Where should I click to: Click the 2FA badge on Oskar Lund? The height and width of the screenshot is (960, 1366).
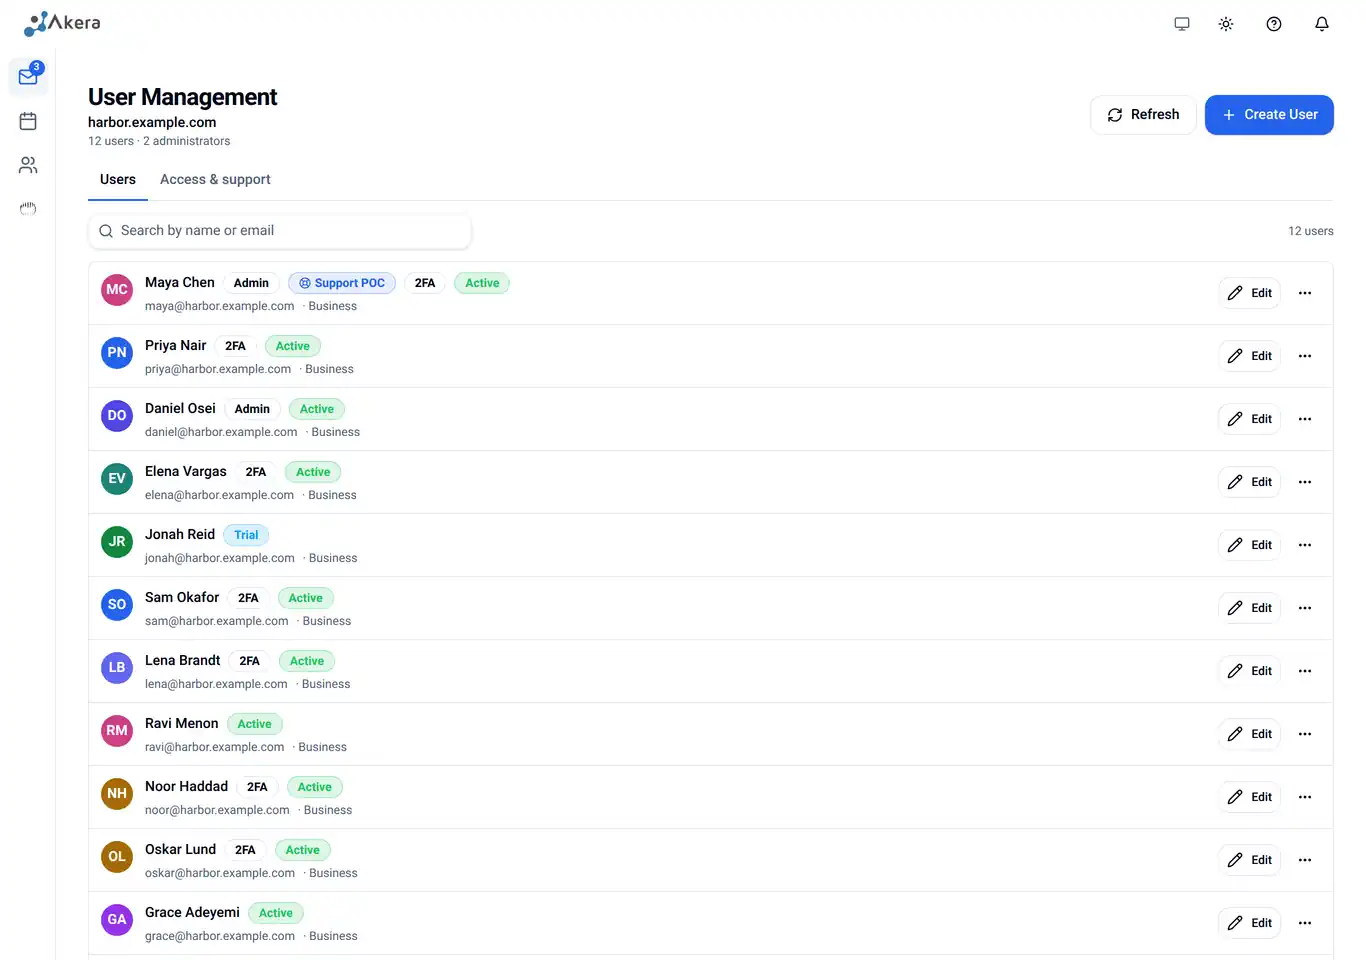[x=245, y=850]
